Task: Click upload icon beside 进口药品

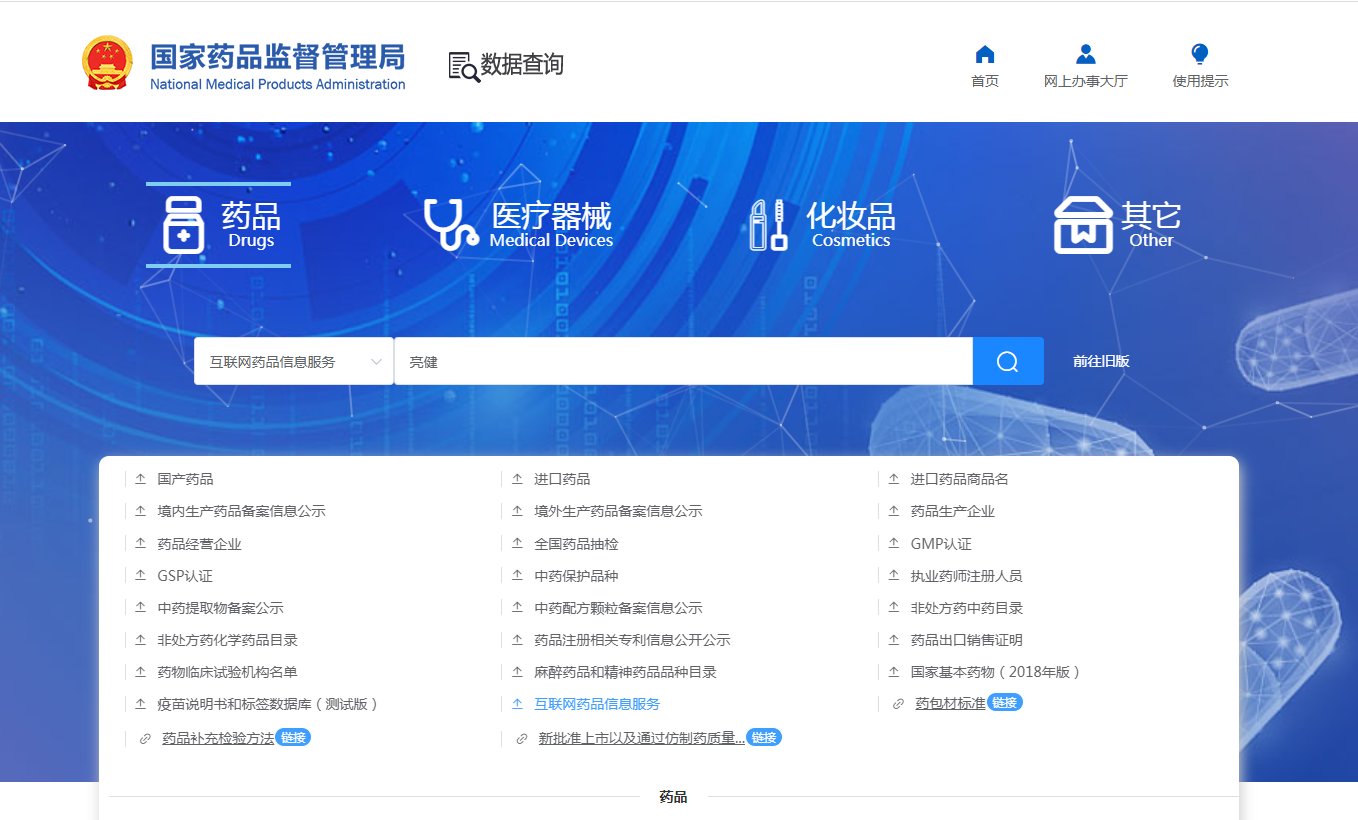Action: [x=517, y=479]
